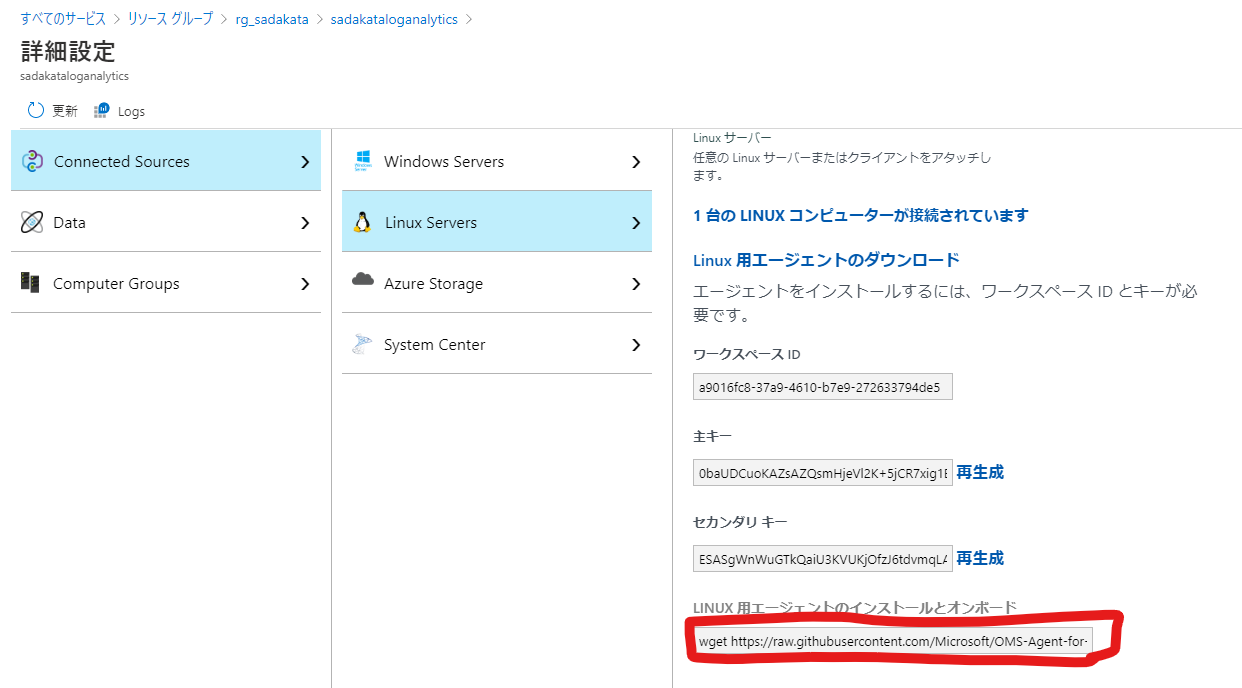The image size is (1242, 688).
Task: Click the Data icon
Action: click(x=32, y=222)
